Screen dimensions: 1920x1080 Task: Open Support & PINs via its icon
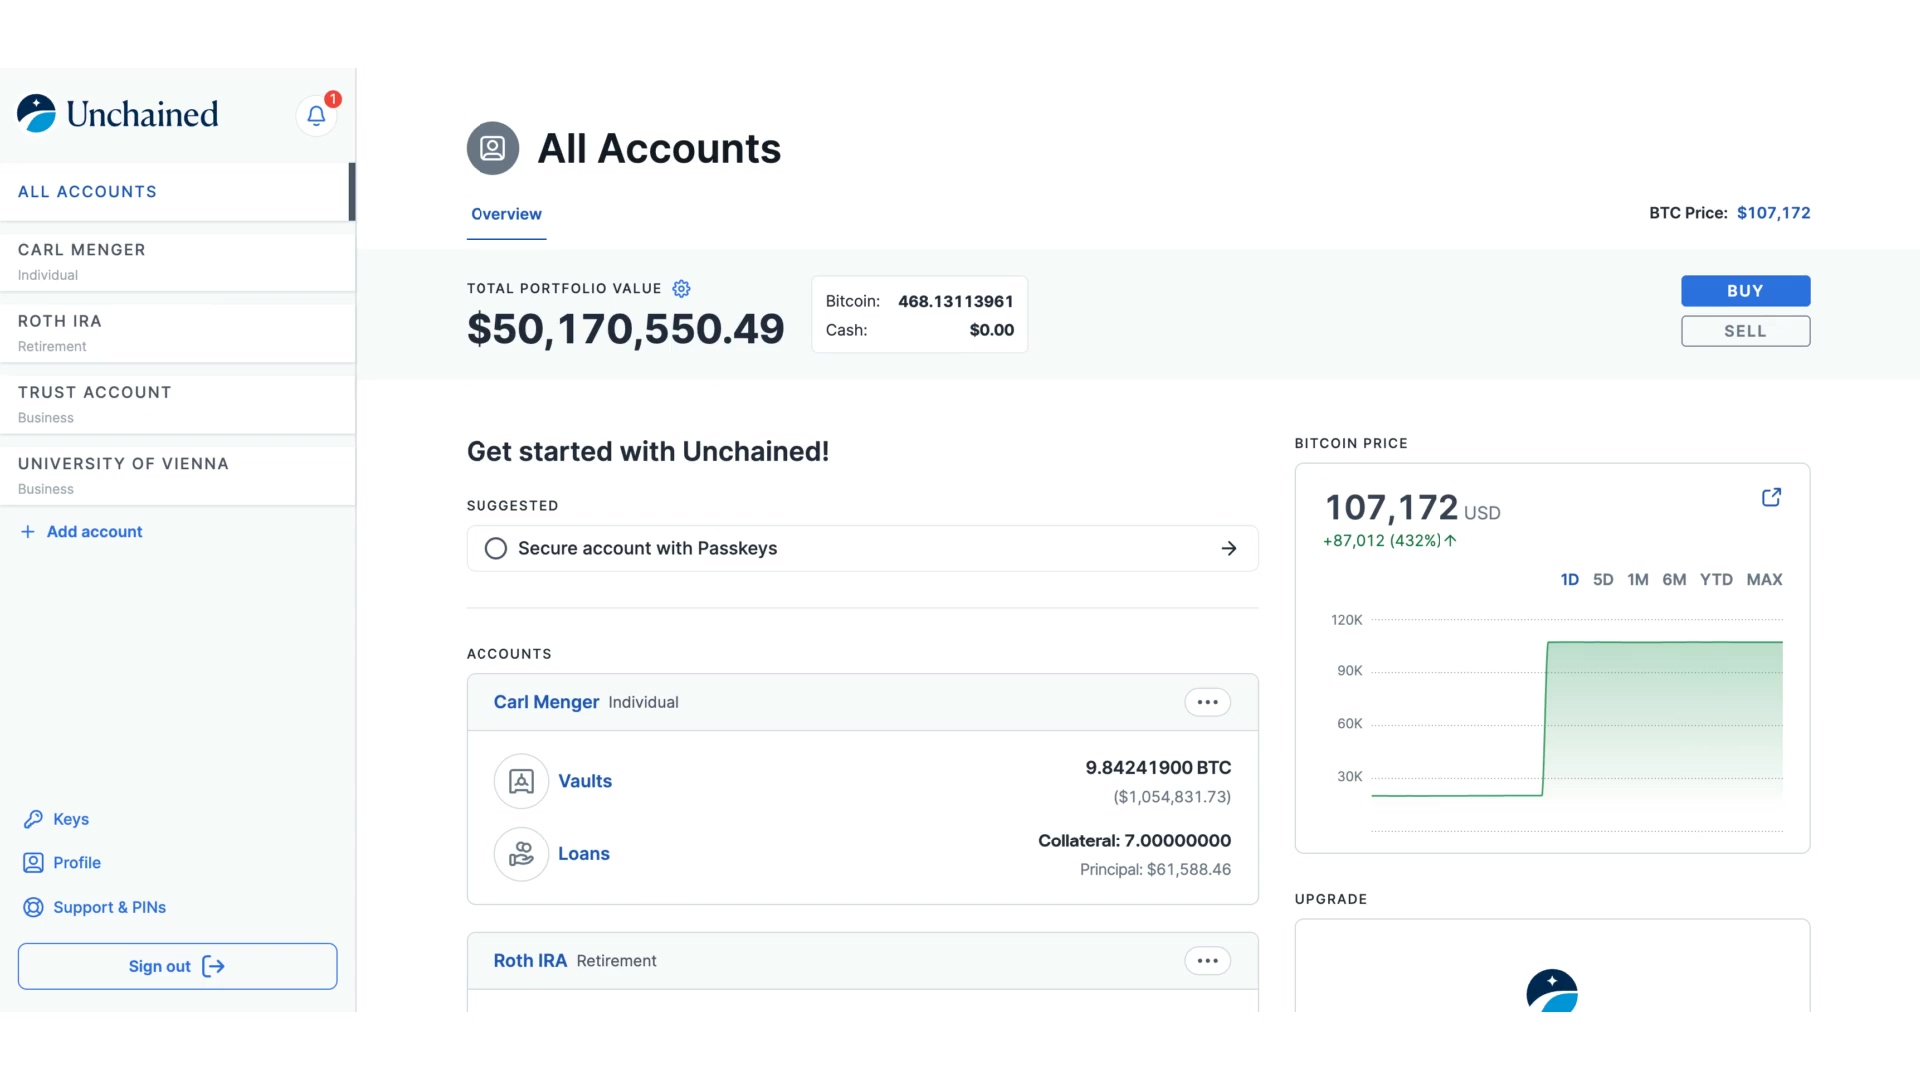(33, 907)
